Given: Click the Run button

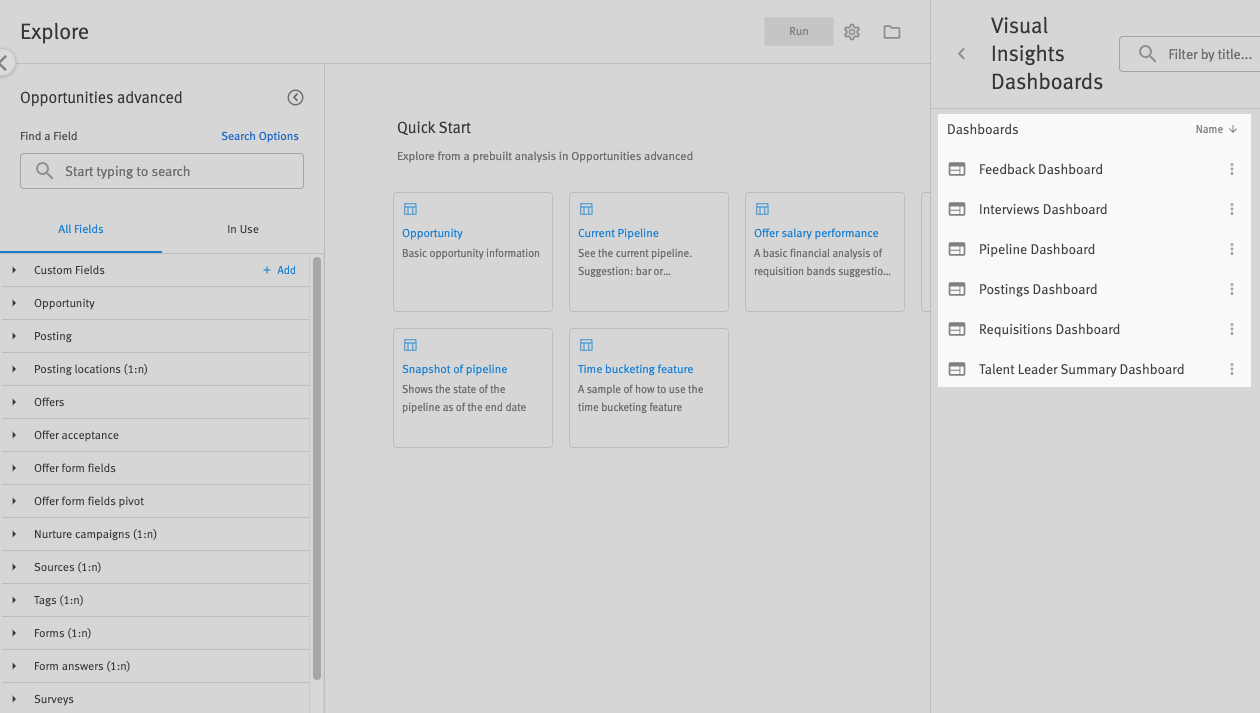Looking at the screenshot, I should 798,31.
